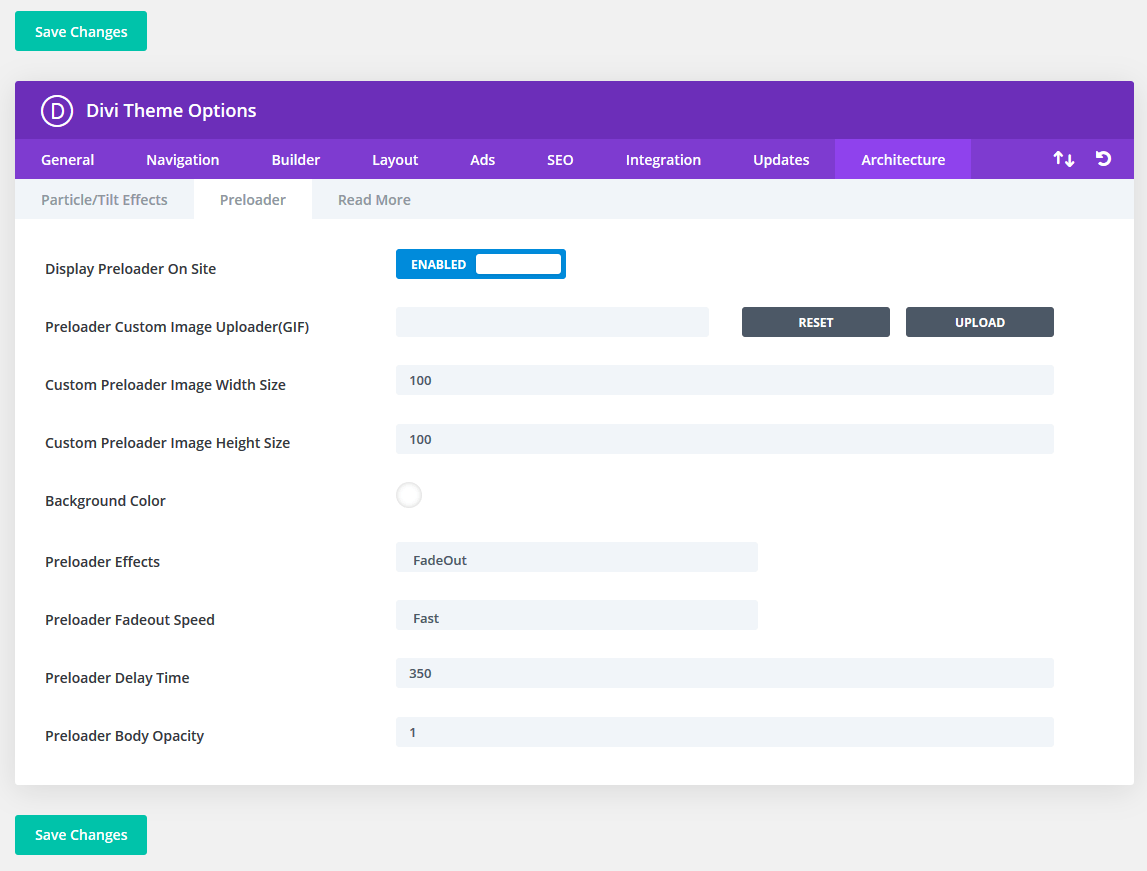
Task: Click the Display Preloader On Site label
Action: 131,268
